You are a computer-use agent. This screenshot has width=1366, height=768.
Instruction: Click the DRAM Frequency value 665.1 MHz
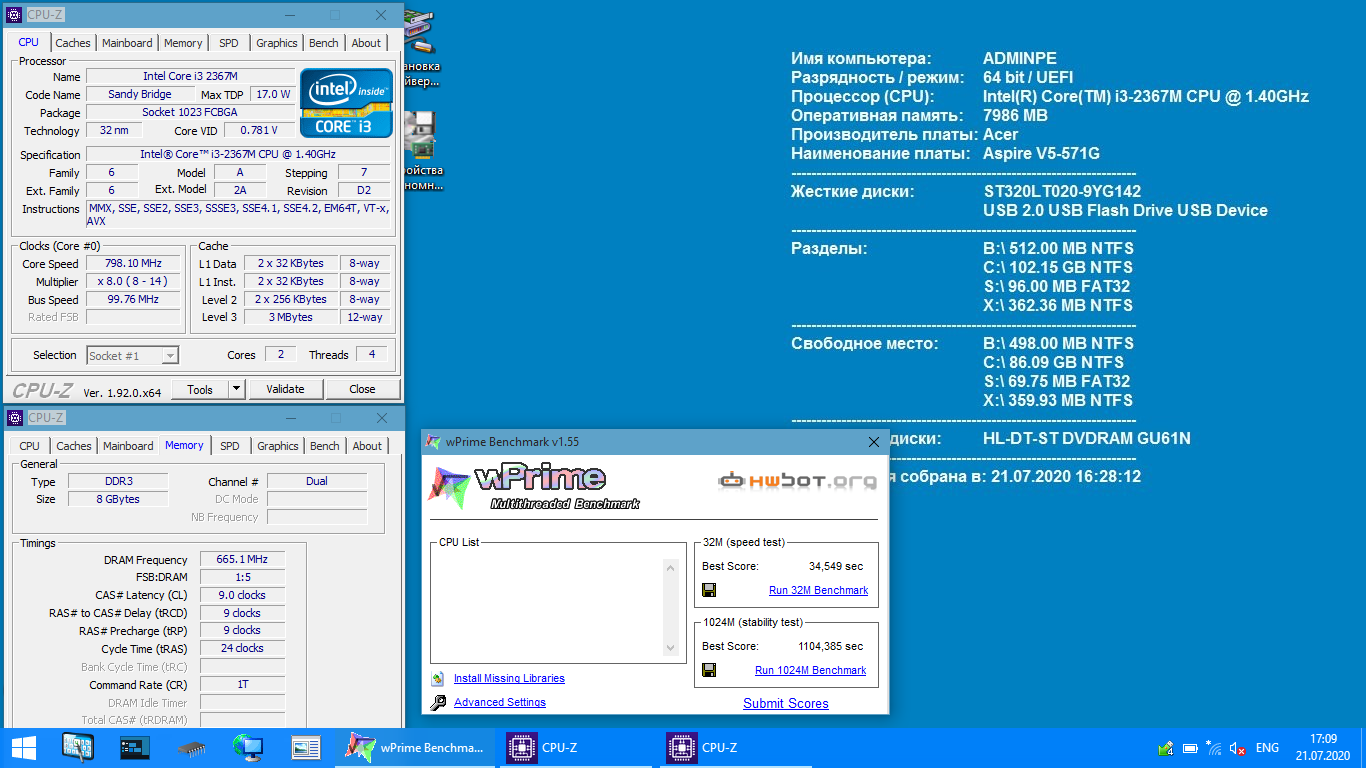(x=242, y=560)
